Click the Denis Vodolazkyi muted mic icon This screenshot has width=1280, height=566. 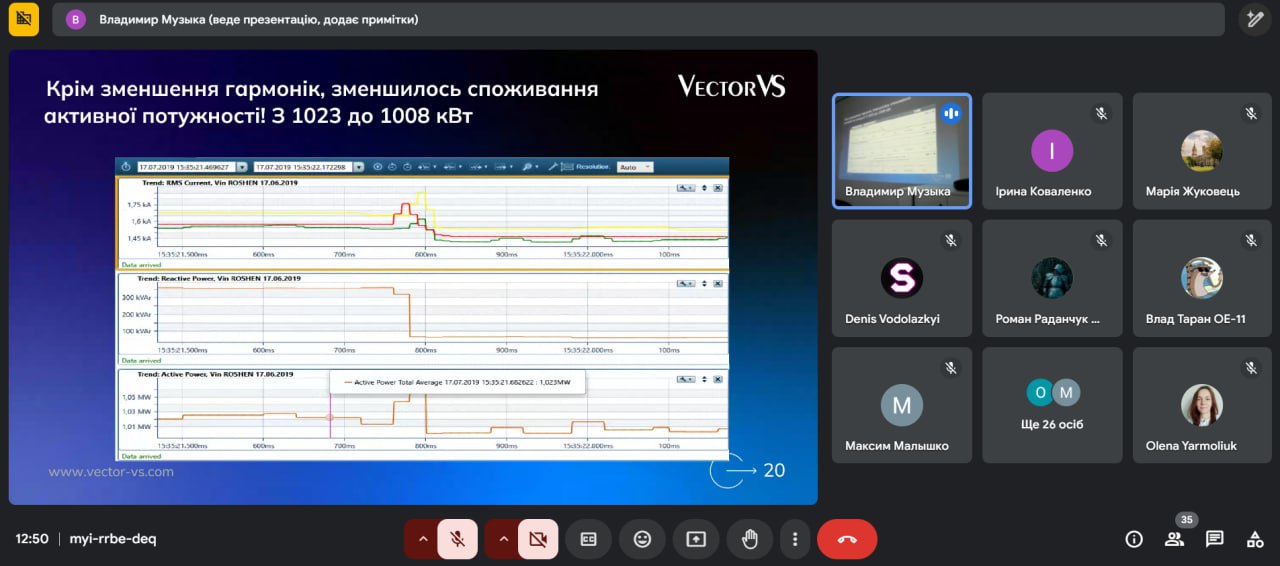pyautogui.click(x=951, y=240)
